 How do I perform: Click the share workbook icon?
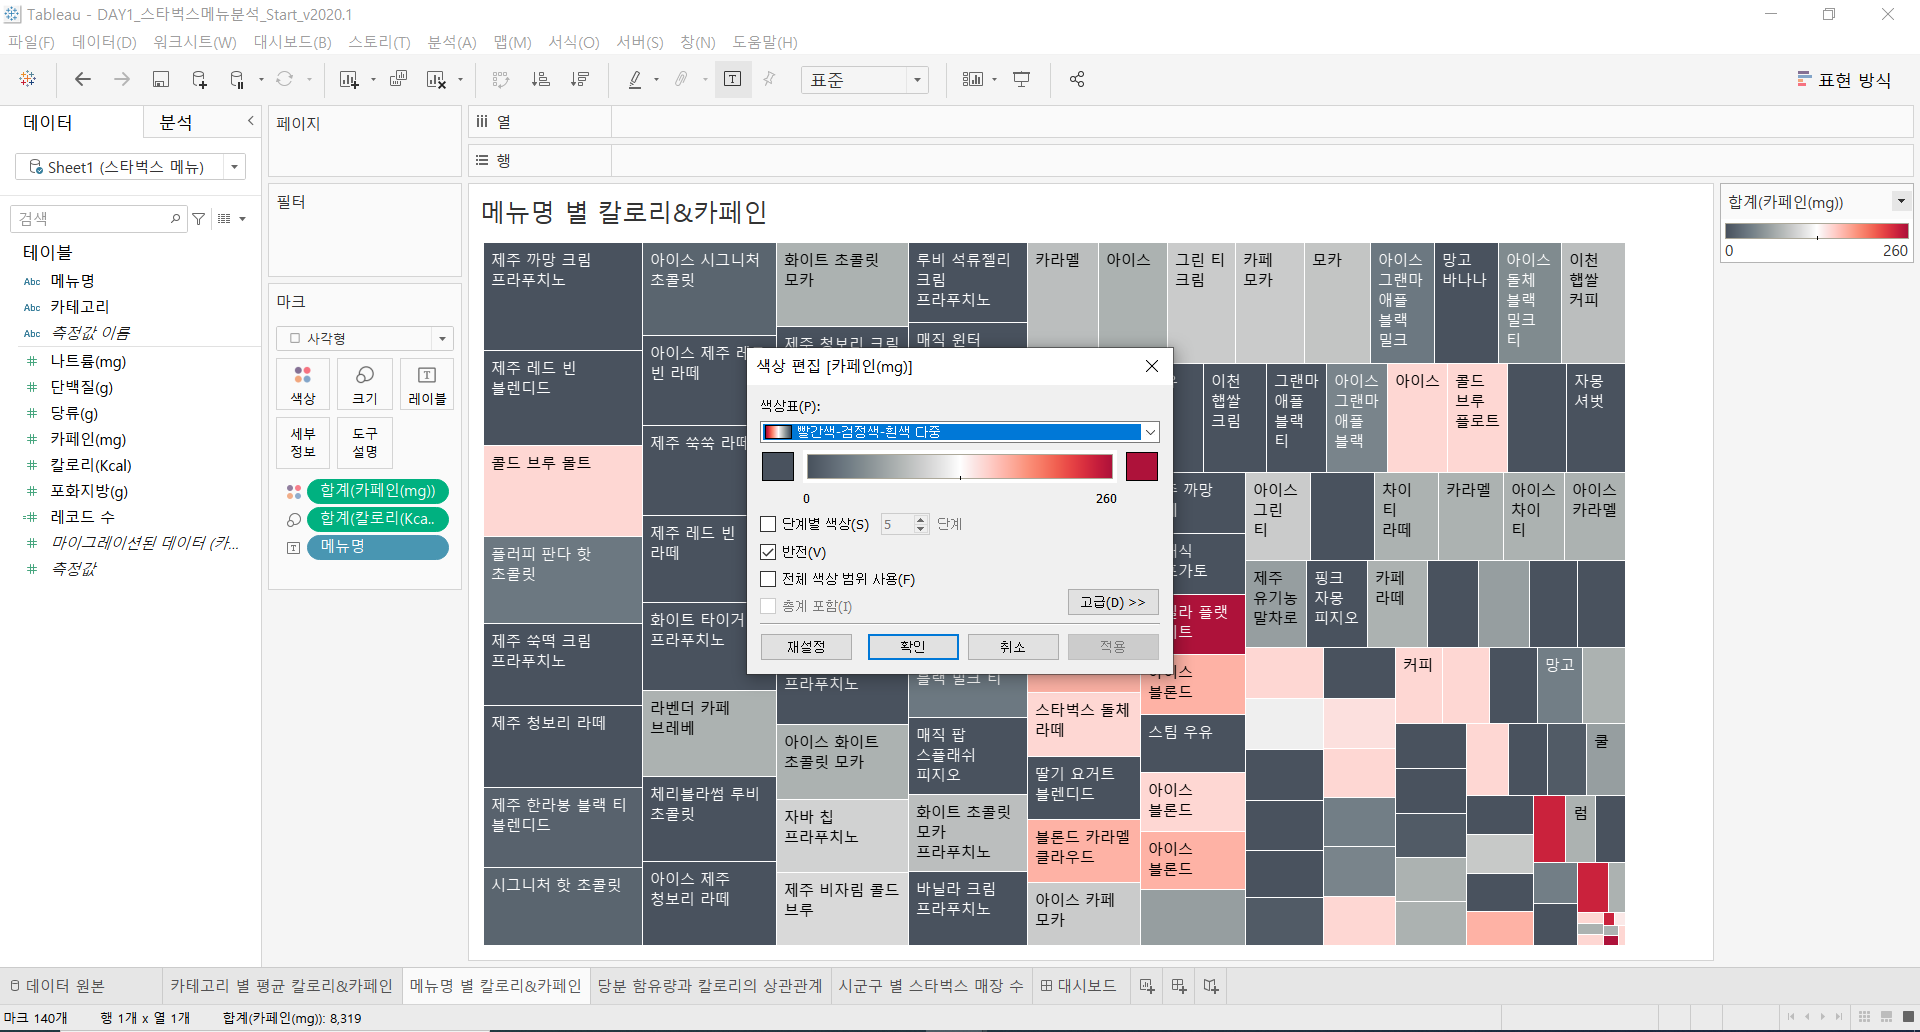pos(1077,79)
